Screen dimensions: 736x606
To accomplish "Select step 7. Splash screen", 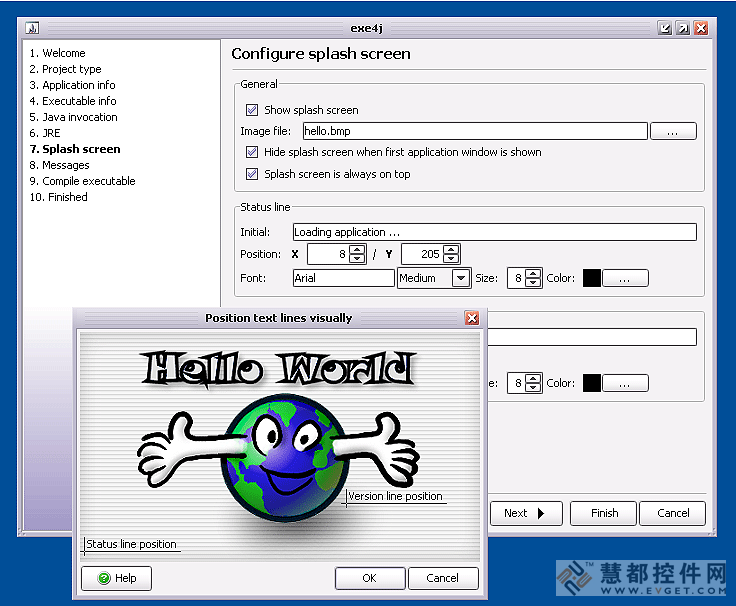I will click(75, 149).
